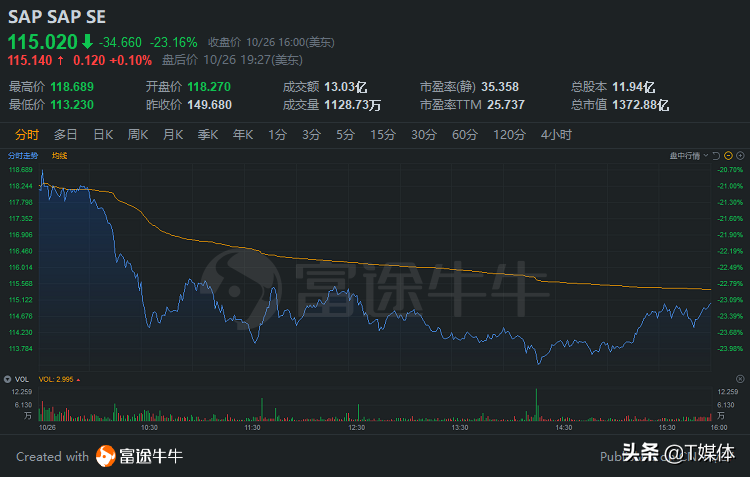Click the 总股本 value 11.94亿
Viewport: 750px width, 477px height.
(x=633, y=87)
